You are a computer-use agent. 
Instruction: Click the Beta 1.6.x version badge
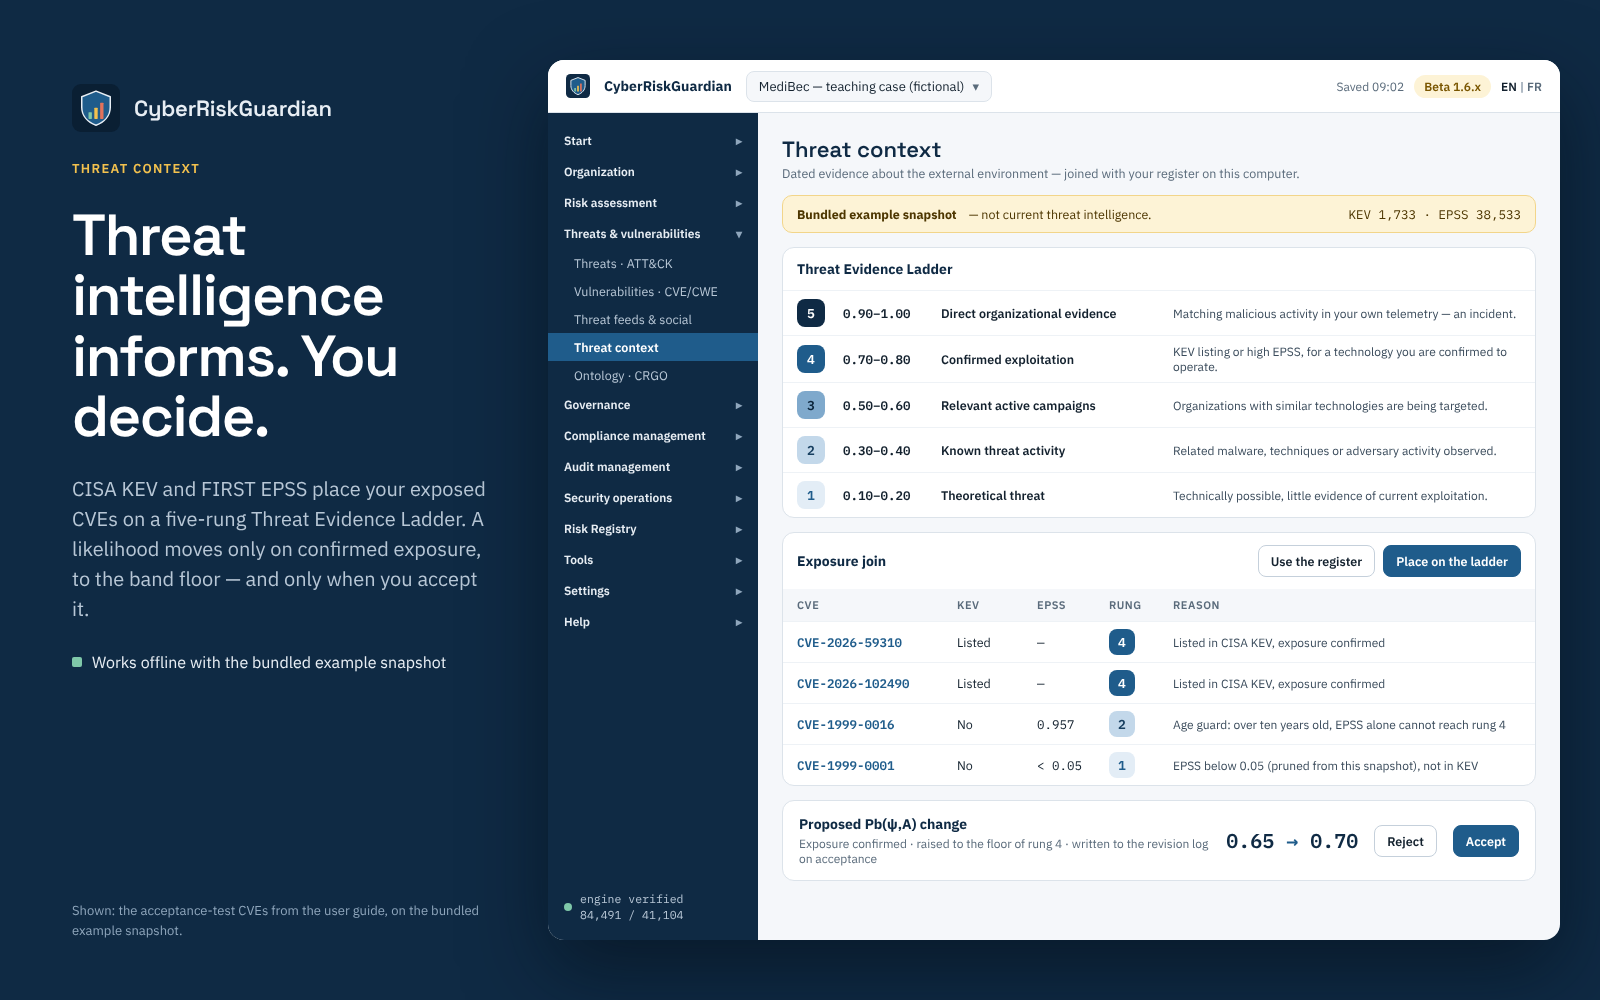[1452, 87]
